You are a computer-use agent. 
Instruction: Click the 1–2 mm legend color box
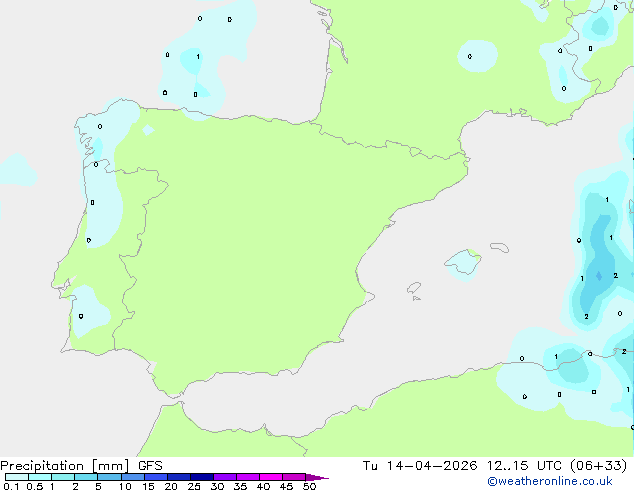[x=63, y=477]
